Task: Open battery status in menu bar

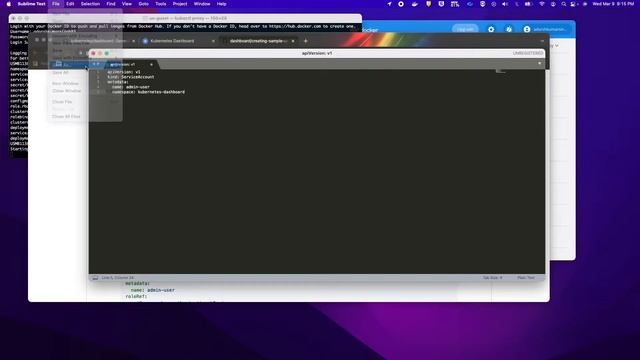Action: tap(528, 4)
